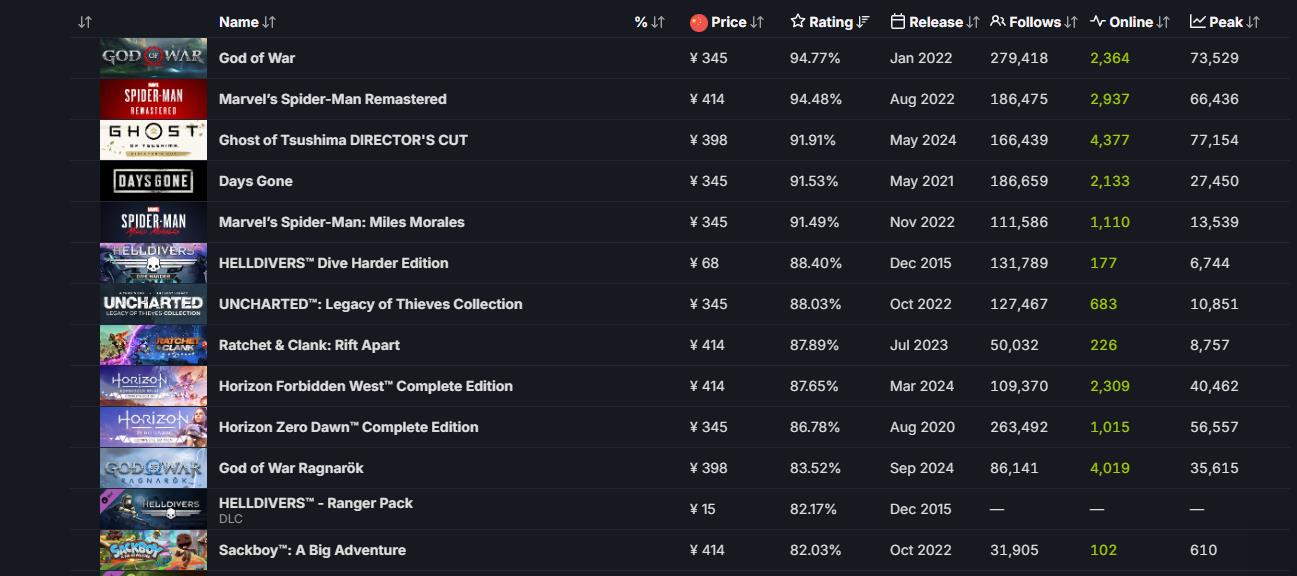Open Marvel's Spider-Man Remastered link
This screenshot has height=576, width=1297.
click(x=332, y=99)
